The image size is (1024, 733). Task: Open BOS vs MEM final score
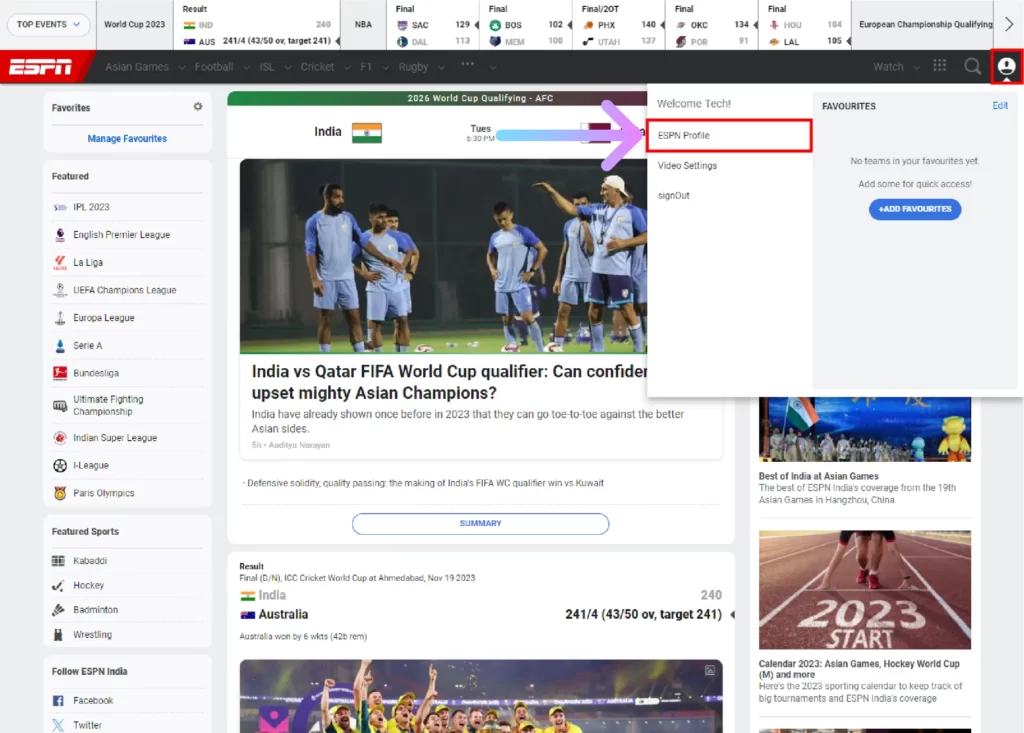point(526,26)
